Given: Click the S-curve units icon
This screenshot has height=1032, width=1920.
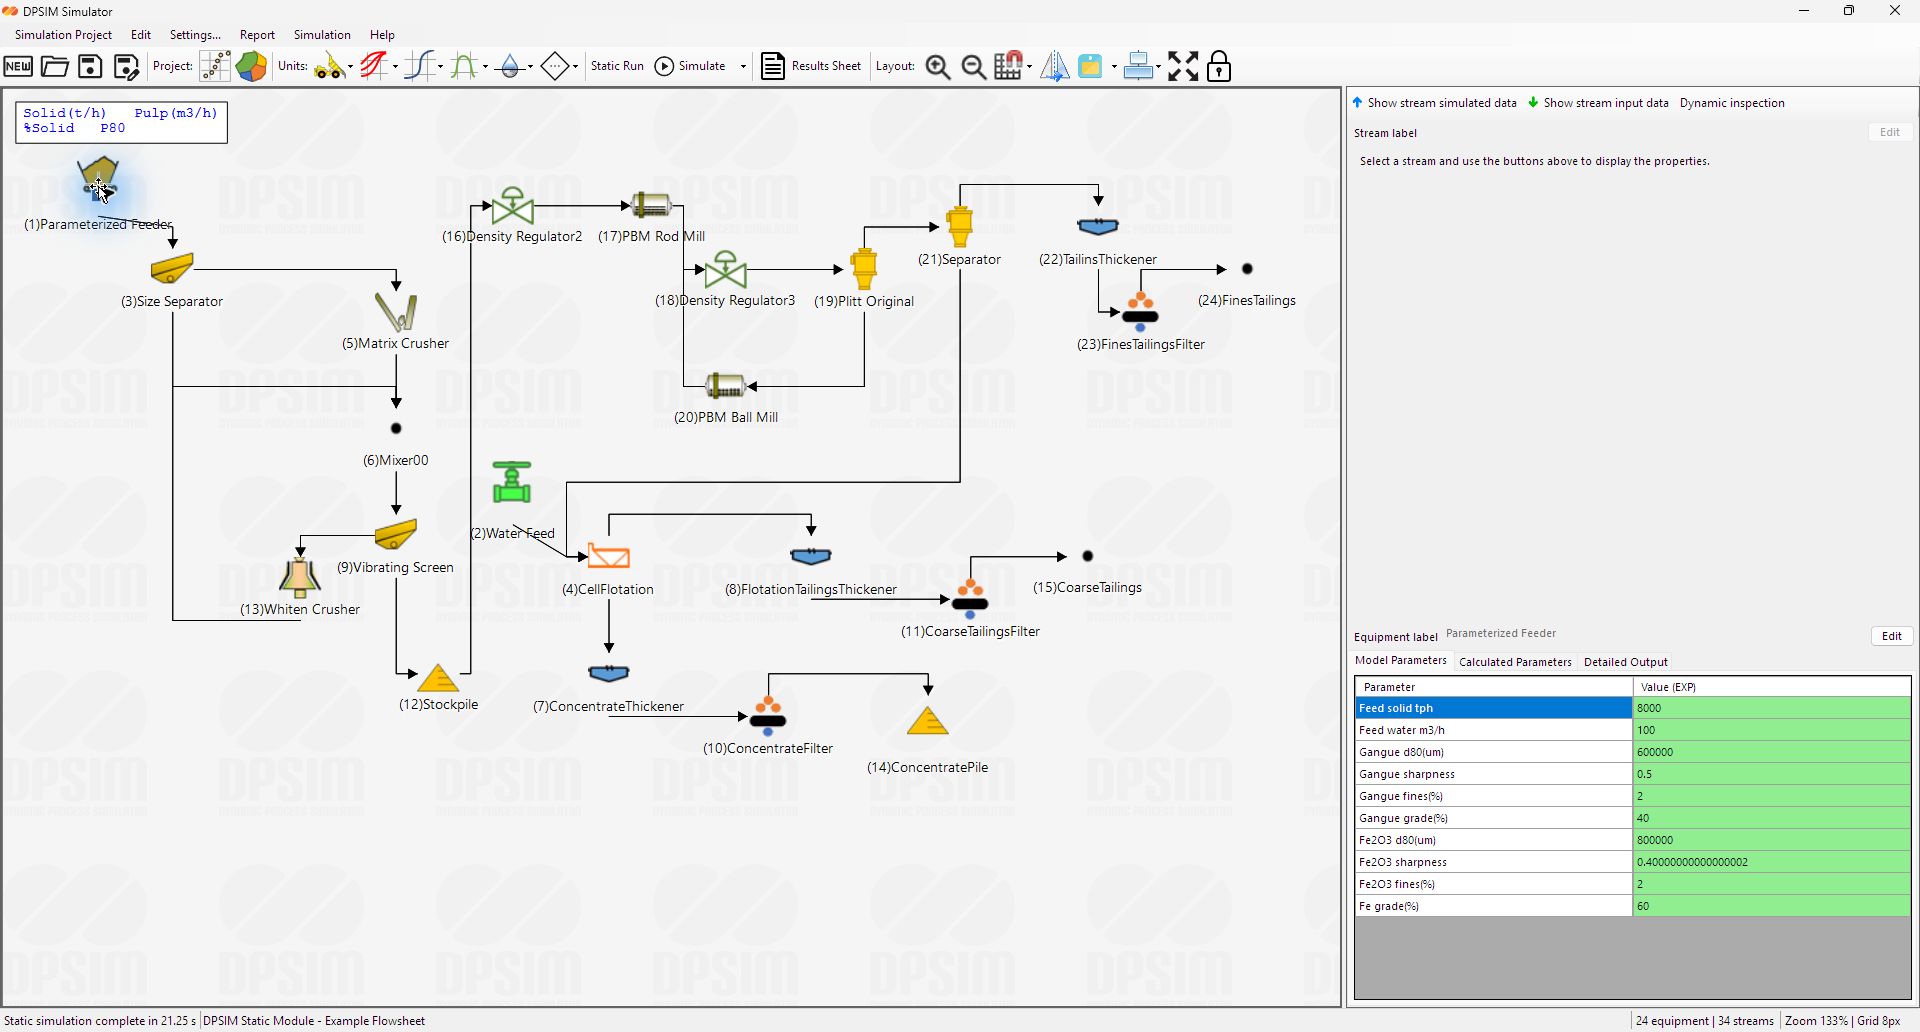Looking at the screenshot, I should point(420,67).
